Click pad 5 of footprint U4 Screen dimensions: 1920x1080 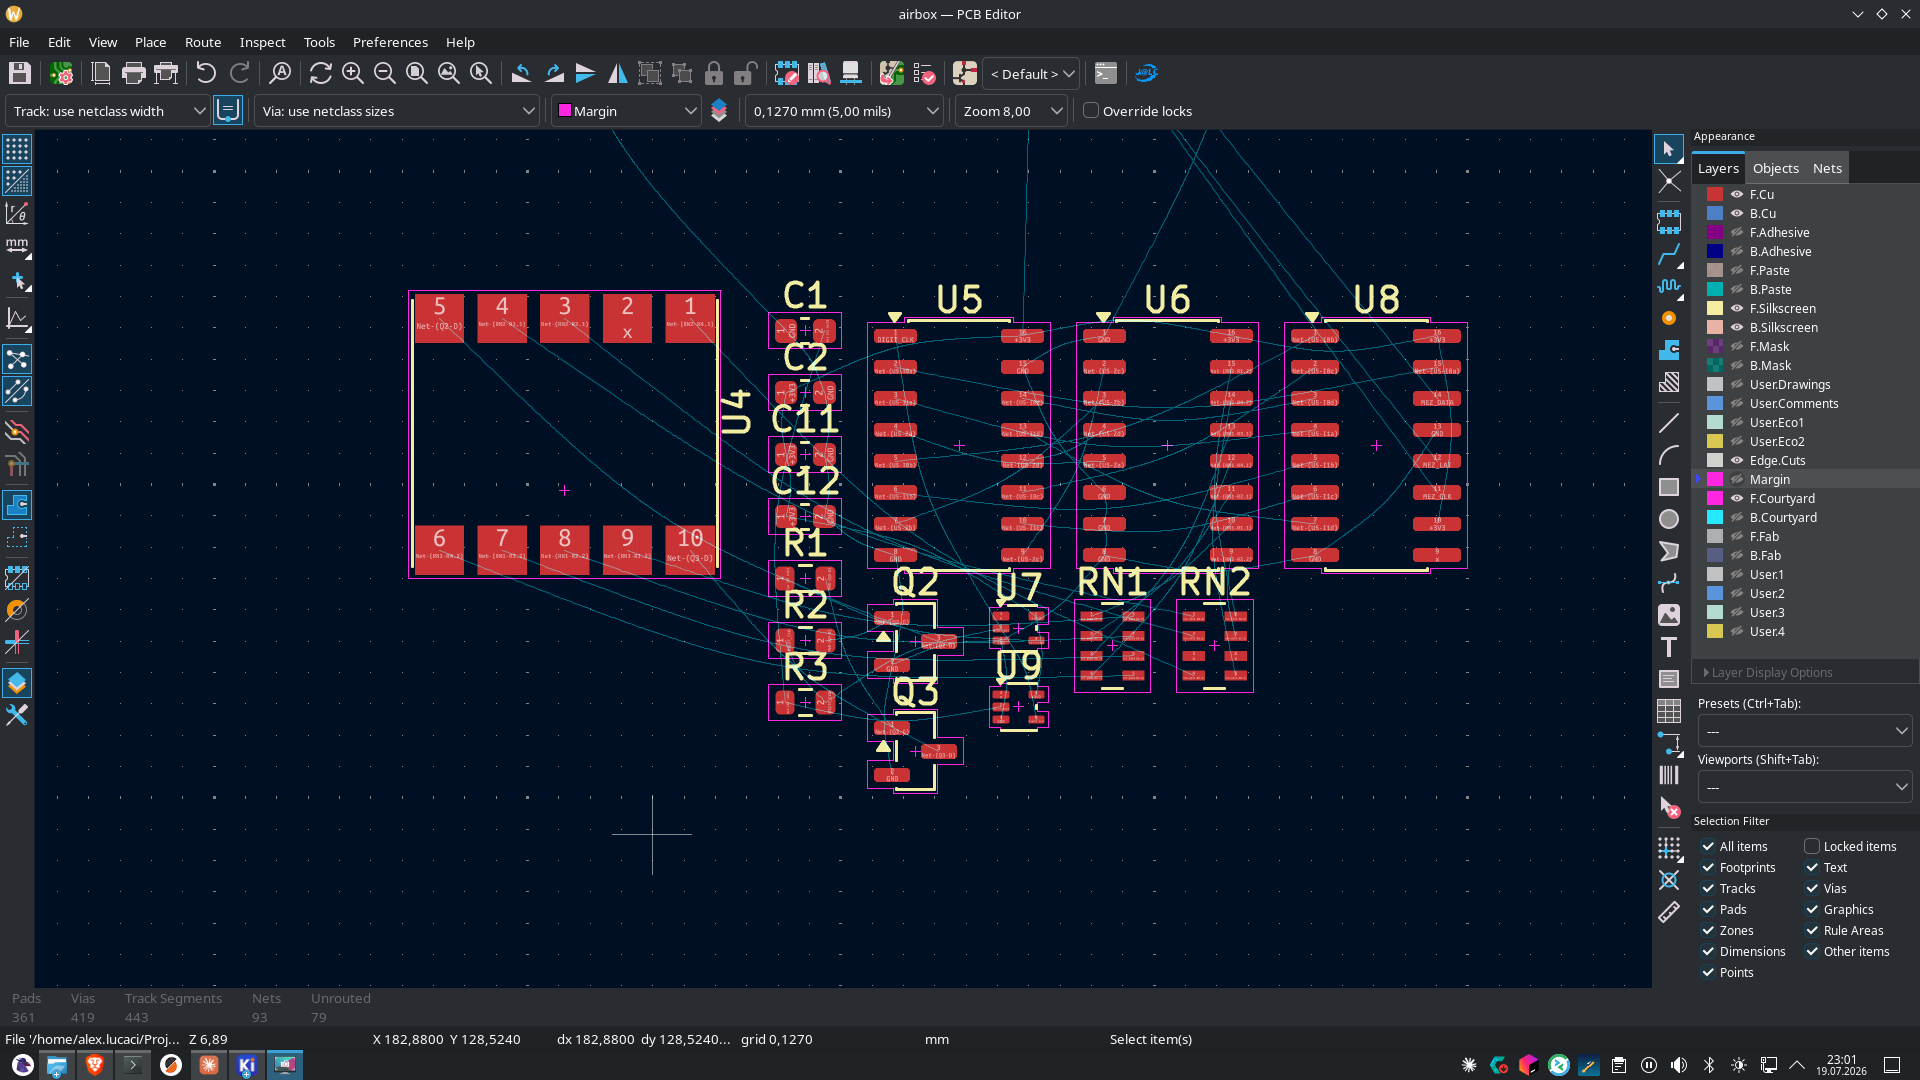(439, 318)
